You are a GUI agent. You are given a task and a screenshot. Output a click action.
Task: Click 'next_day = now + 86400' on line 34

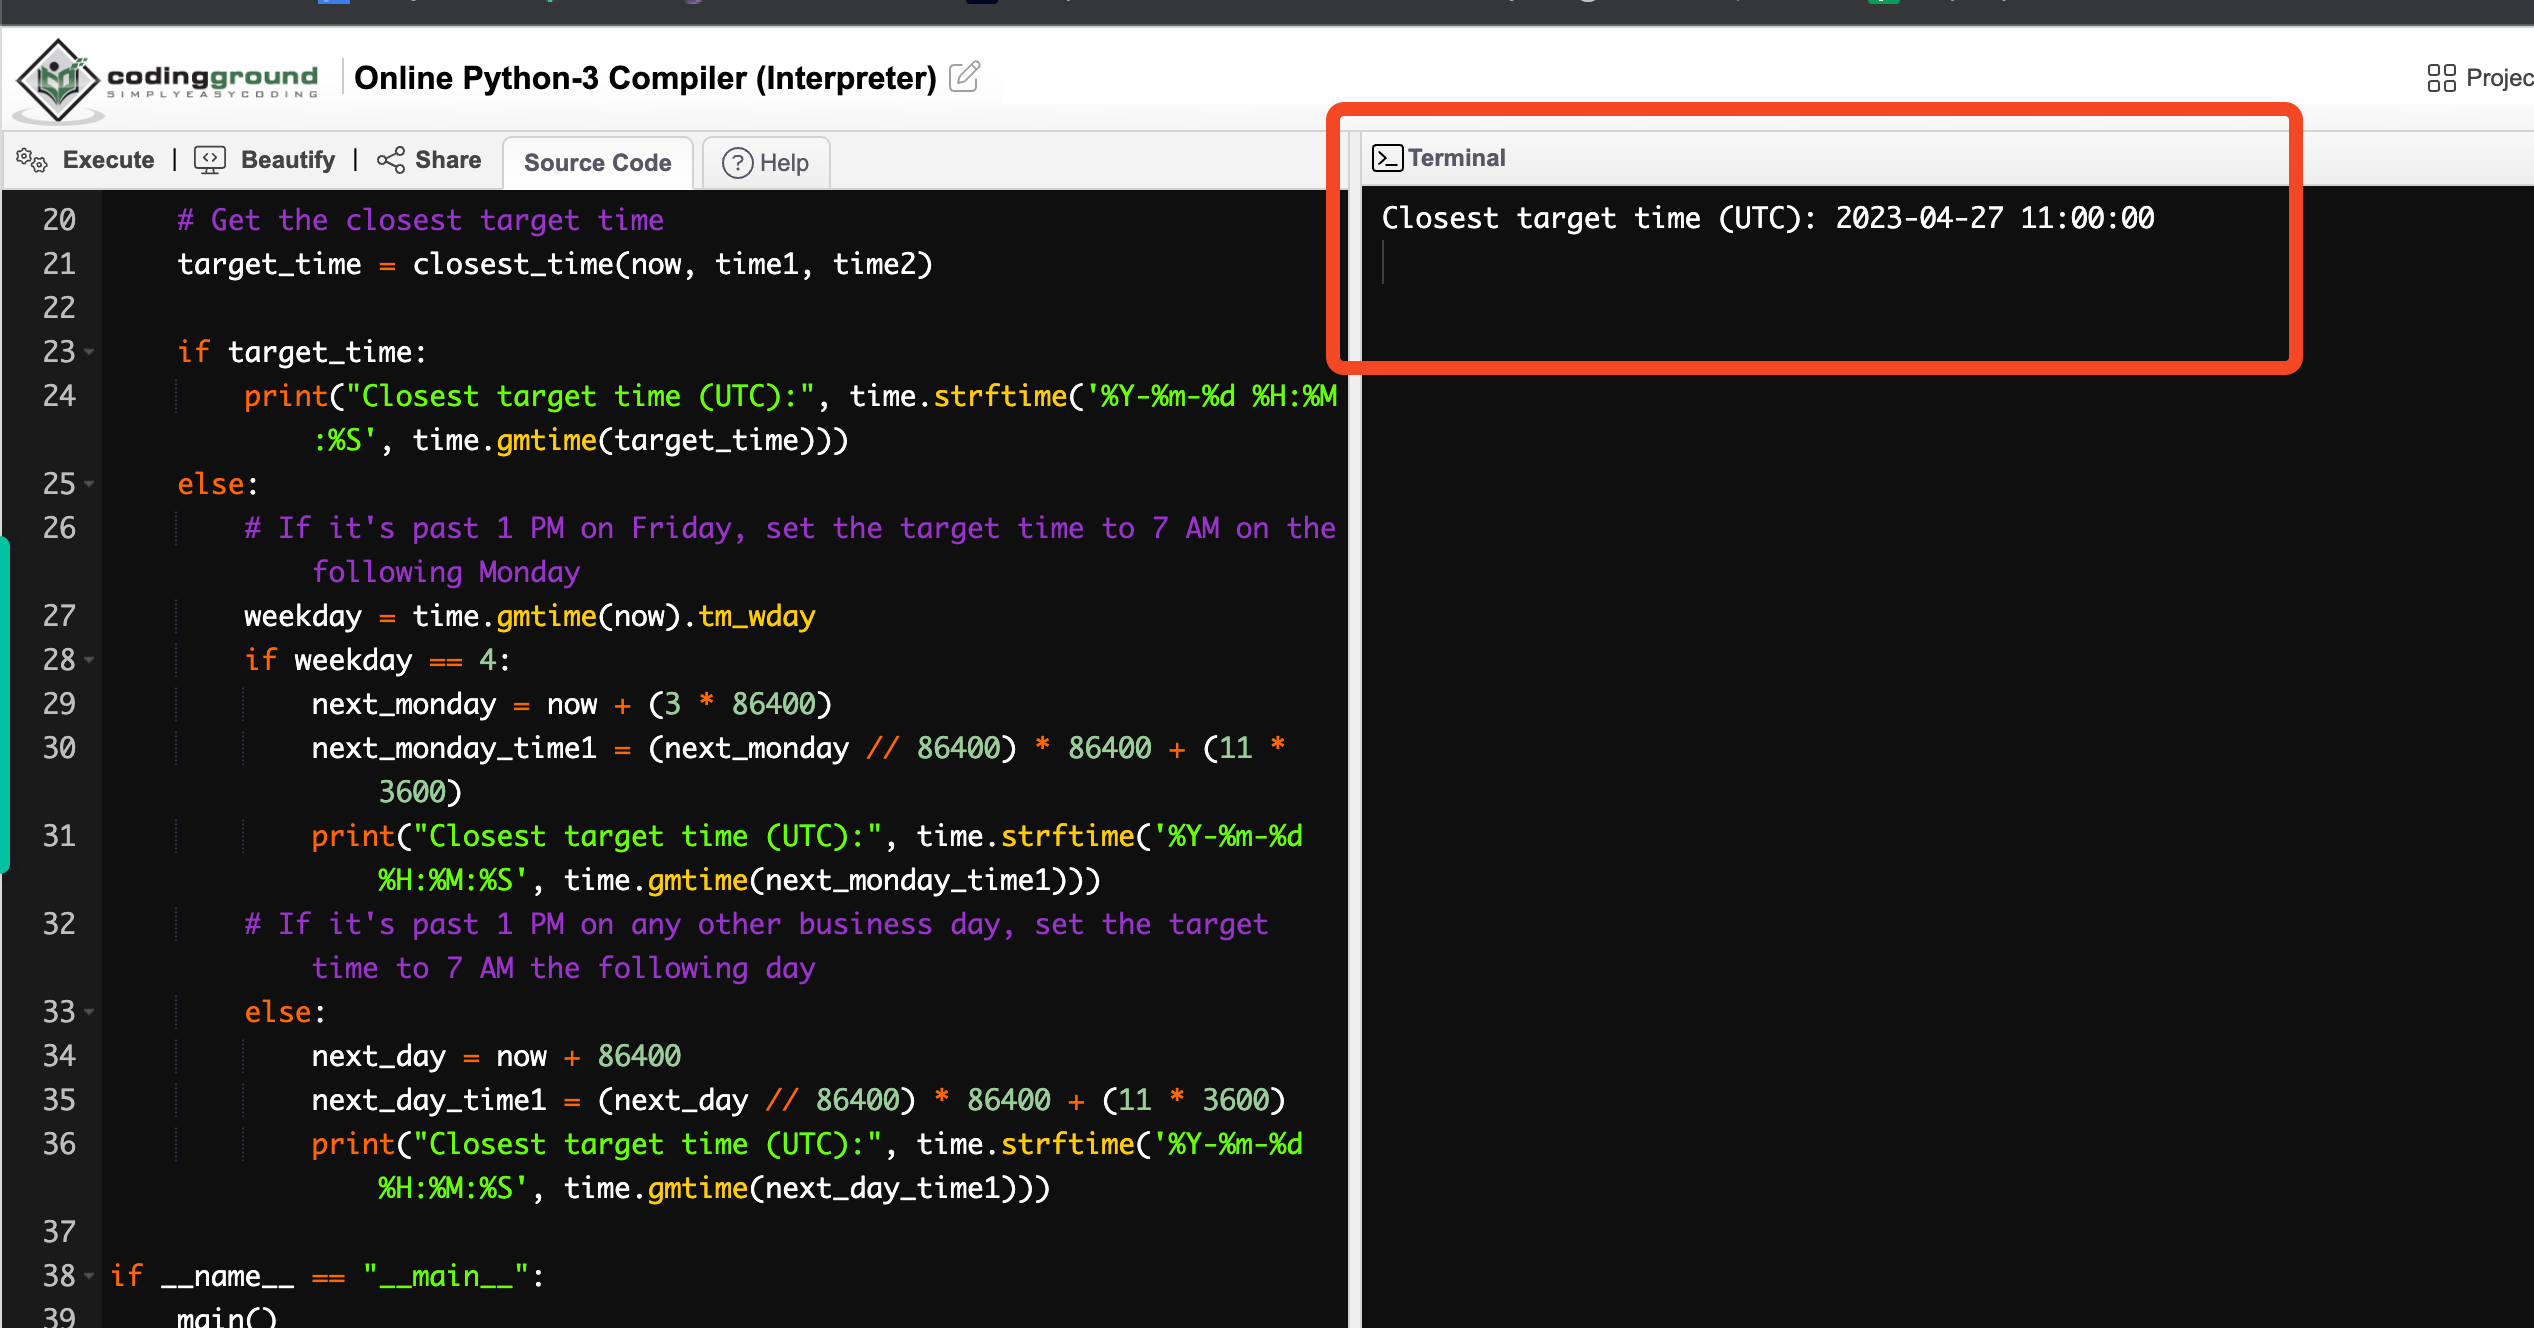point(496,1056)
